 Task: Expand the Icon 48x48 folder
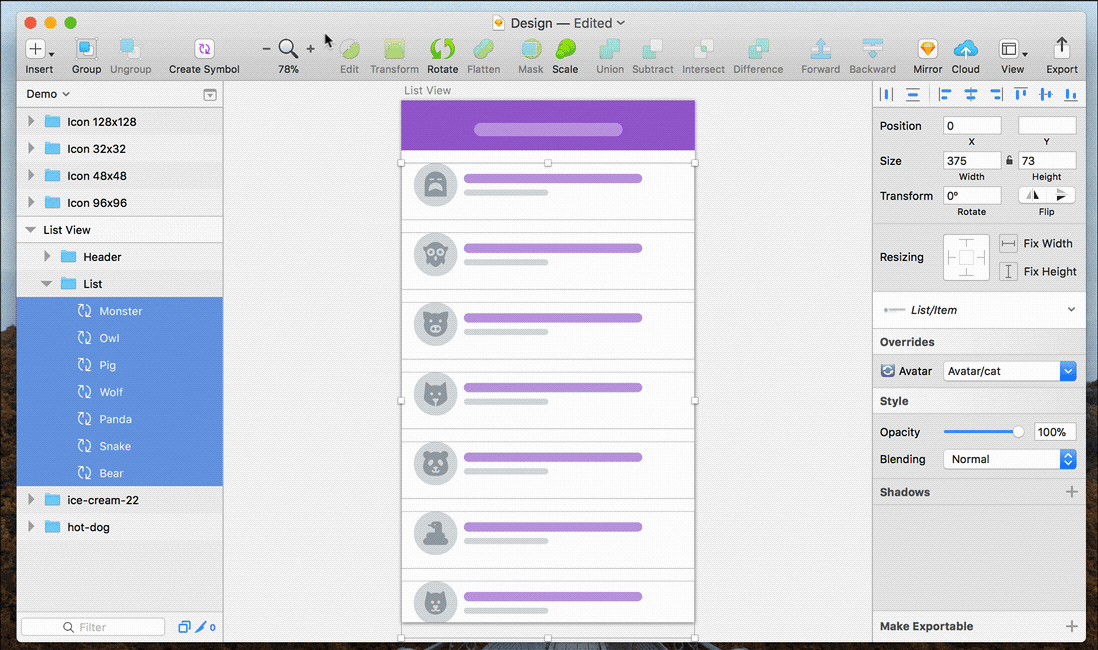[x=31, y=175]
